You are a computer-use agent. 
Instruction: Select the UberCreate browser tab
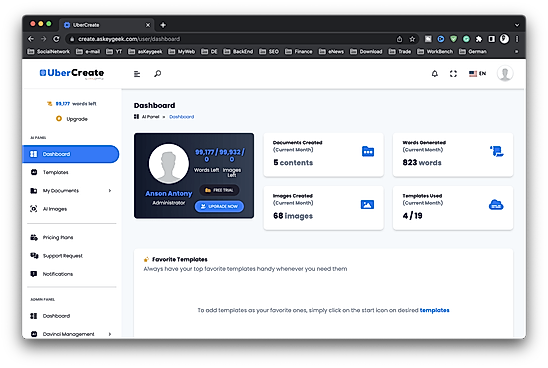pos(106,25)
